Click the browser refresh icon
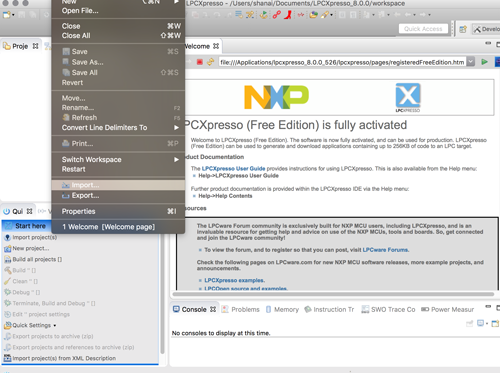Screen dimensions: 500x373 pyautogui.click(x=210, y=62)
